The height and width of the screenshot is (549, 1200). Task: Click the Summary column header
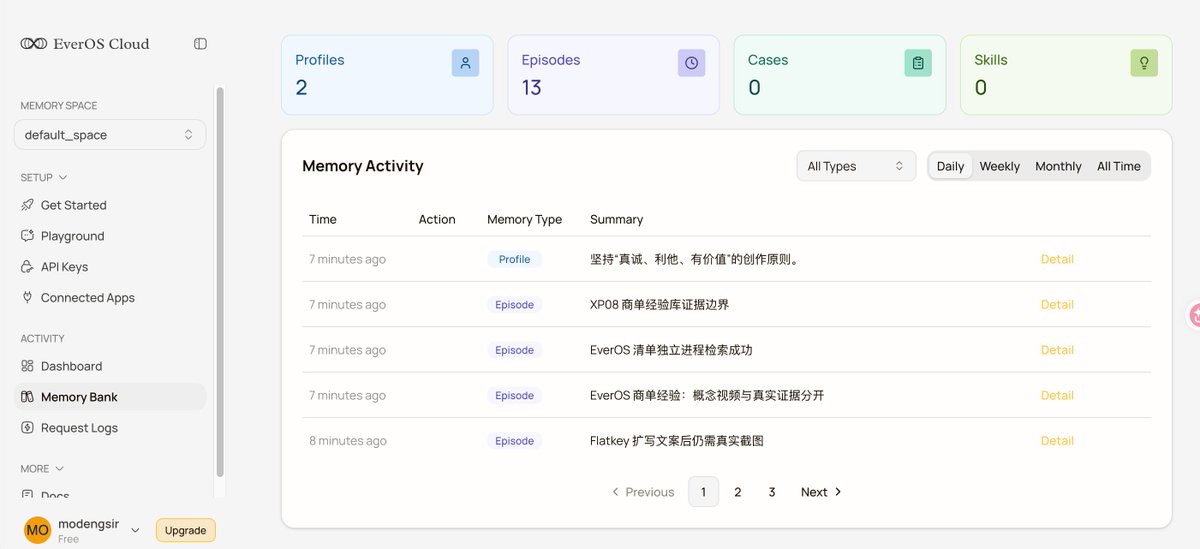616,219
